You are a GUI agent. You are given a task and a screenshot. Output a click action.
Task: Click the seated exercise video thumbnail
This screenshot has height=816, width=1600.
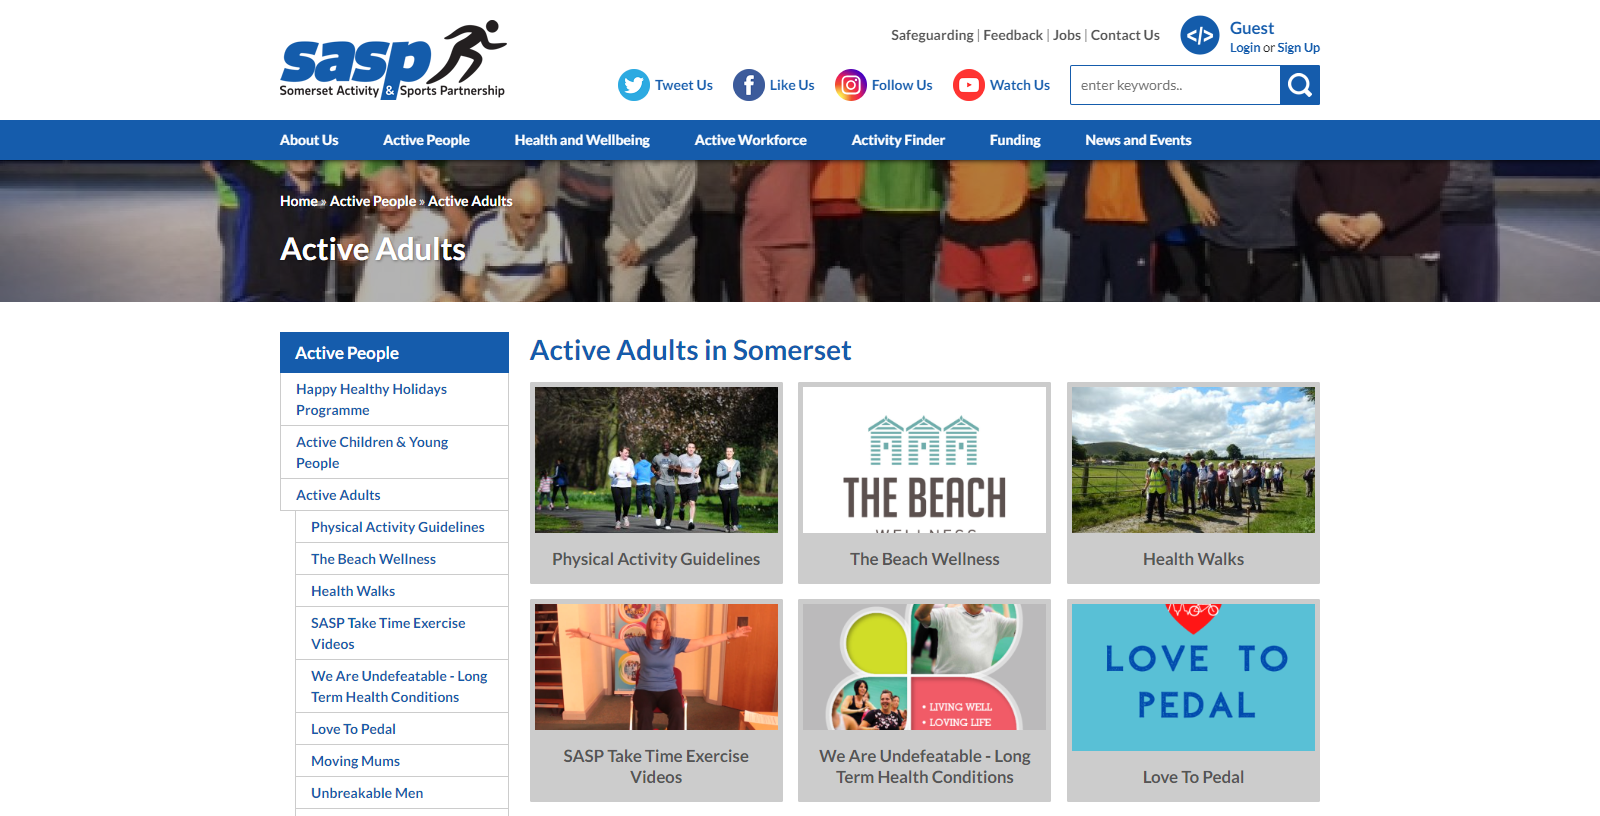coord(656,667)
